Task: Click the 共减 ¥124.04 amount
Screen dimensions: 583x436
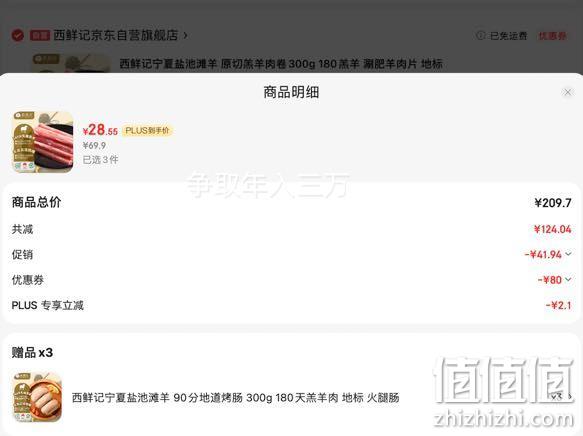Action: tap(553, 229)
